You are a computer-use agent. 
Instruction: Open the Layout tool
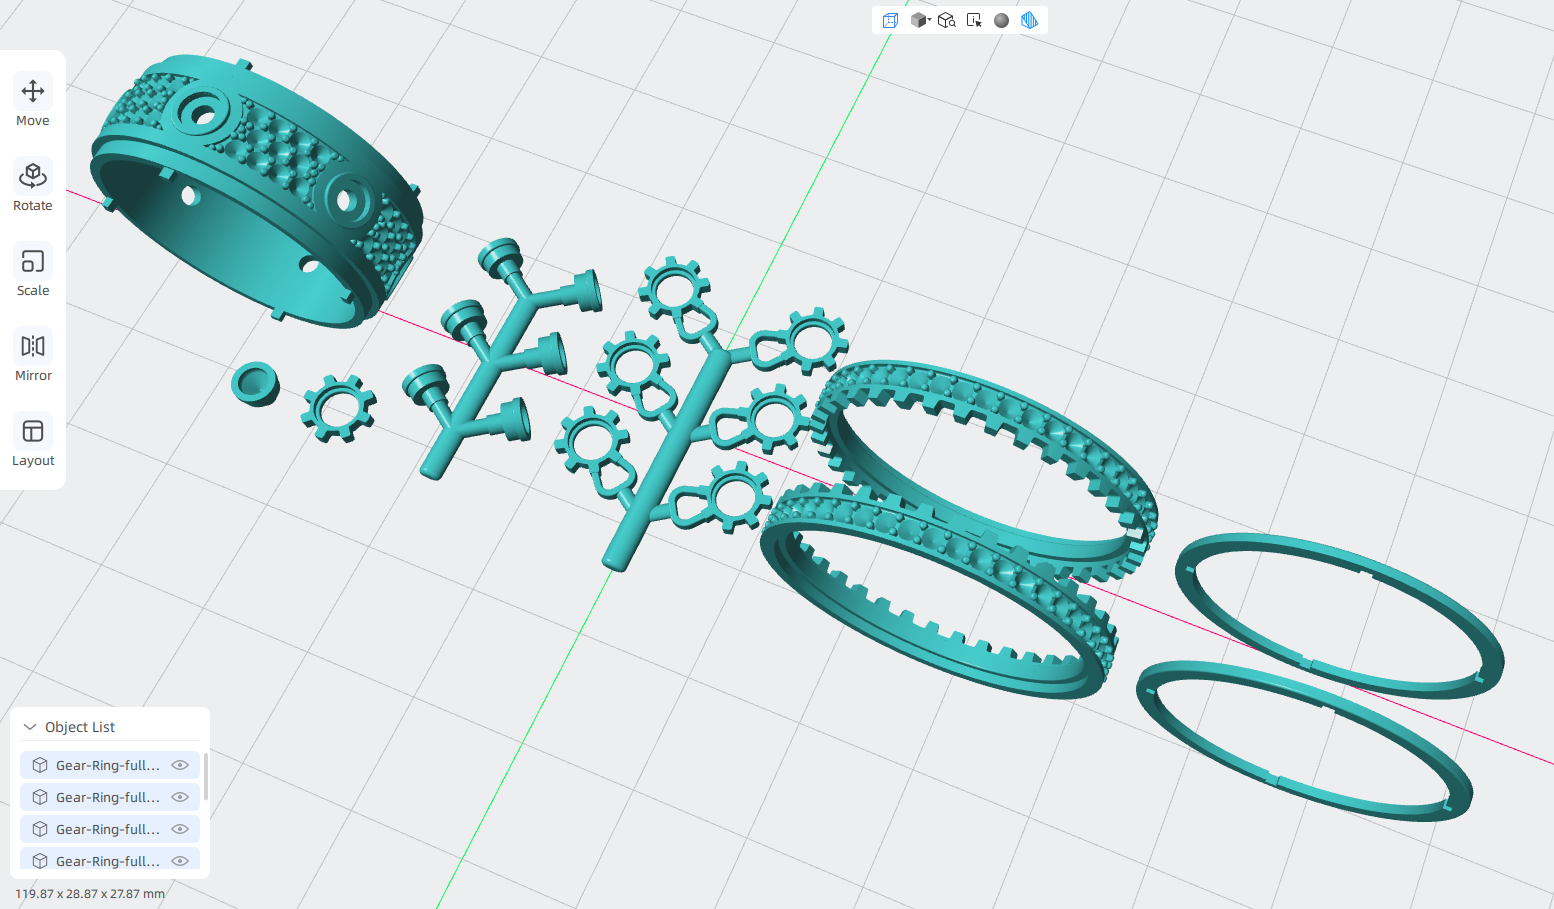[33, 442]
